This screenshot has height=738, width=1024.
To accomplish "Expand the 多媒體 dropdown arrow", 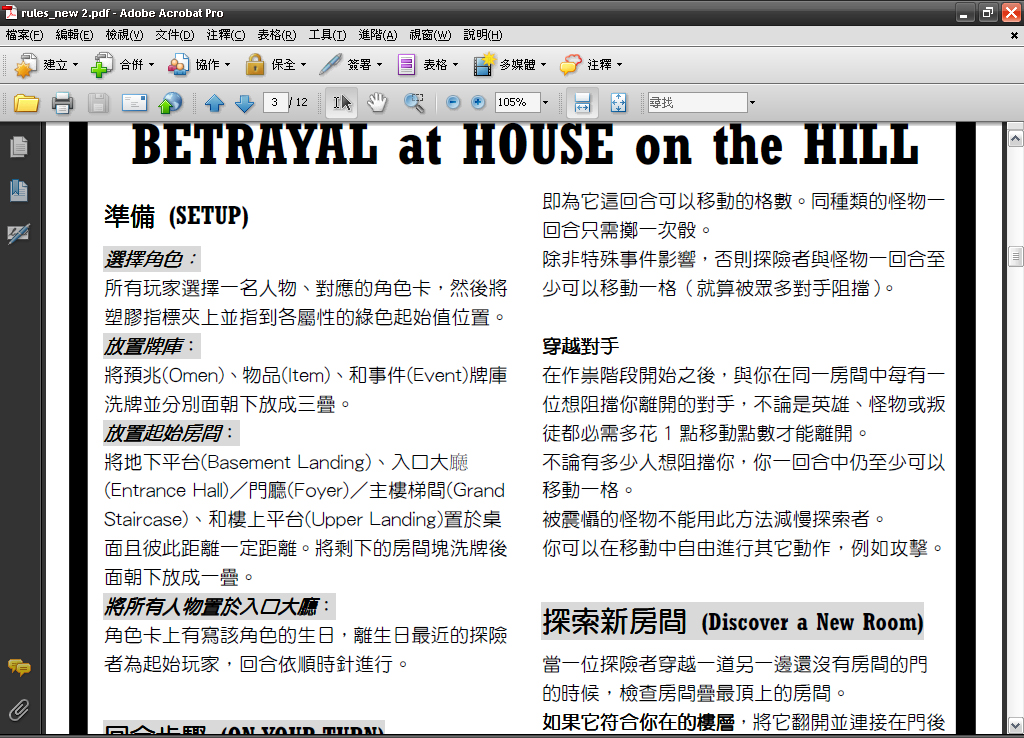I will click(x=543, y=65).
